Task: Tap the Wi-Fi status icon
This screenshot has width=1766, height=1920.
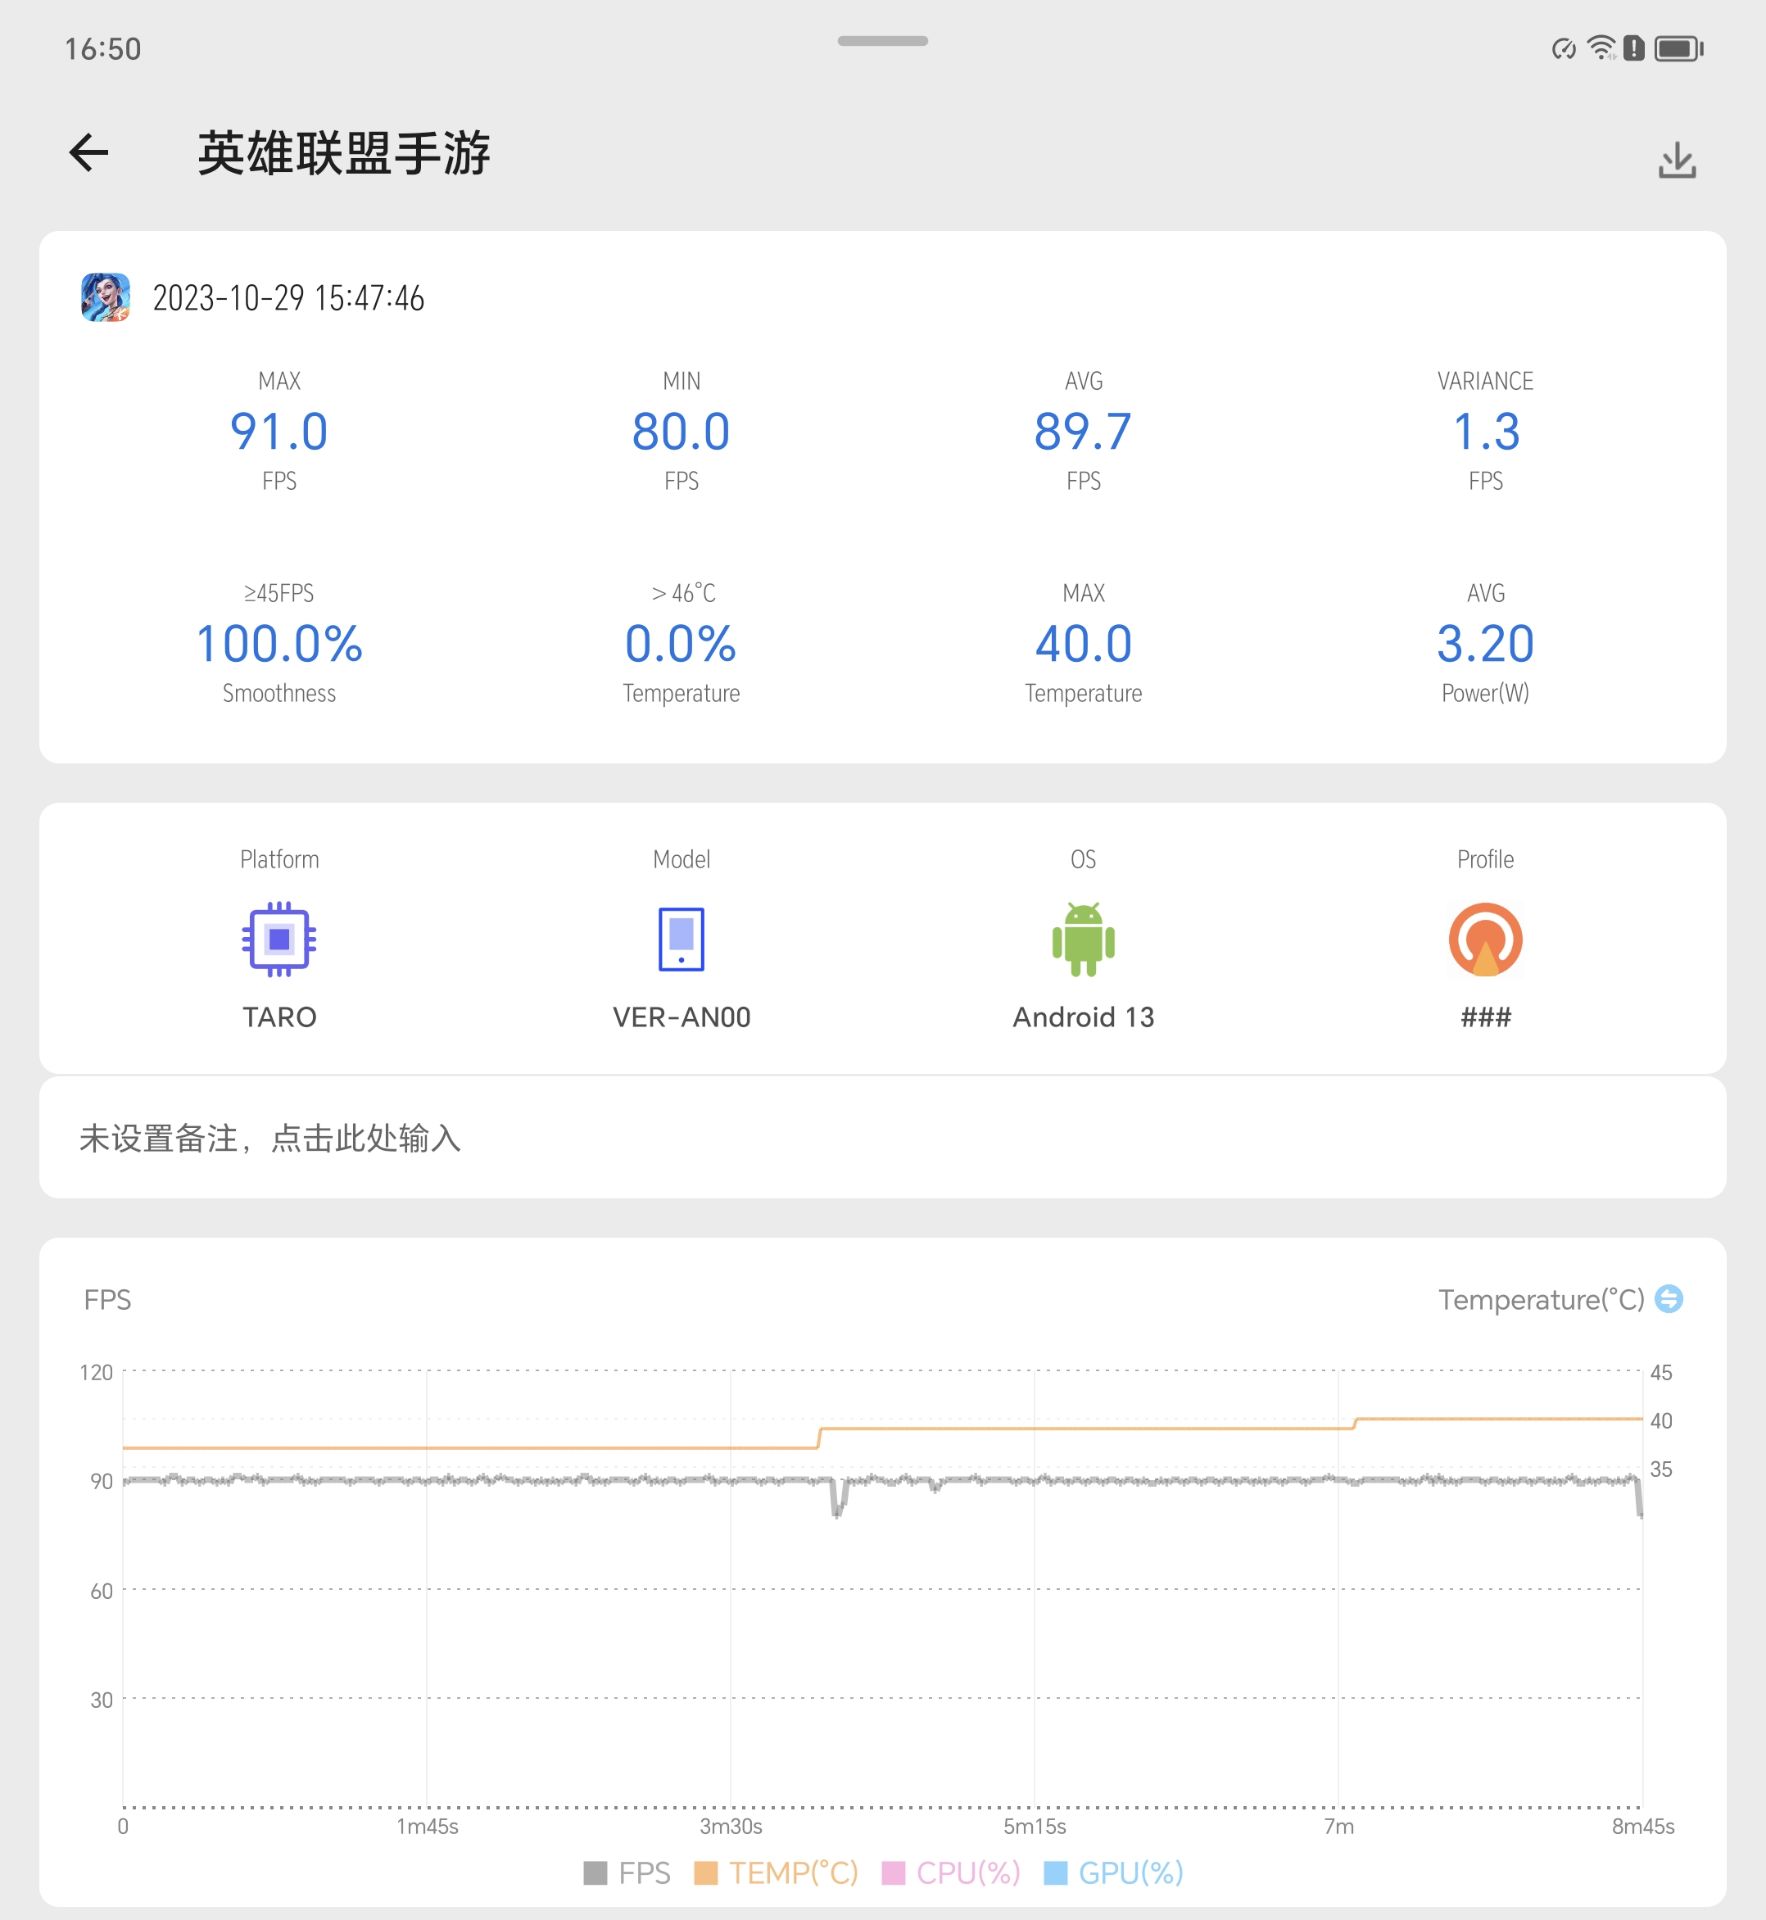Action: (1601, 47)
